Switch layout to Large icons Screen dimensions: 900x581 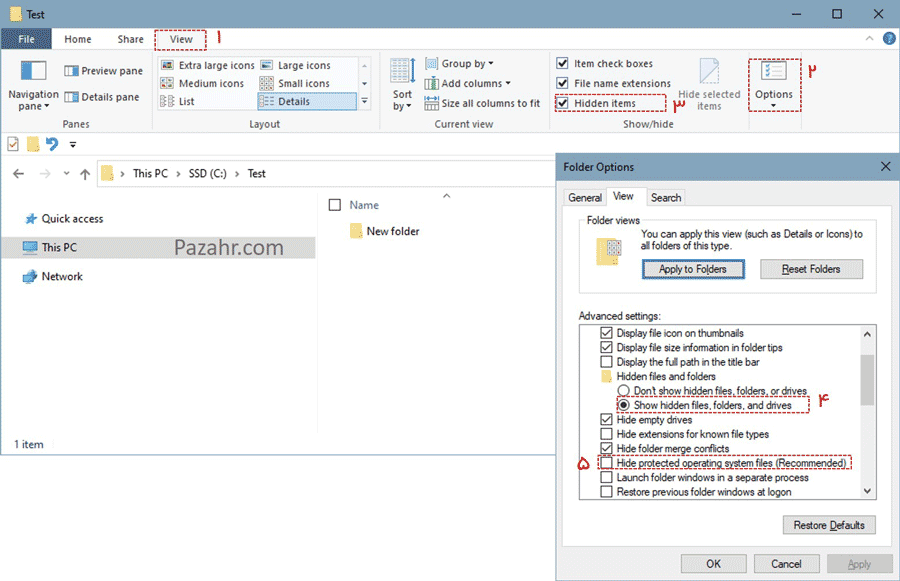pos(296,65)
